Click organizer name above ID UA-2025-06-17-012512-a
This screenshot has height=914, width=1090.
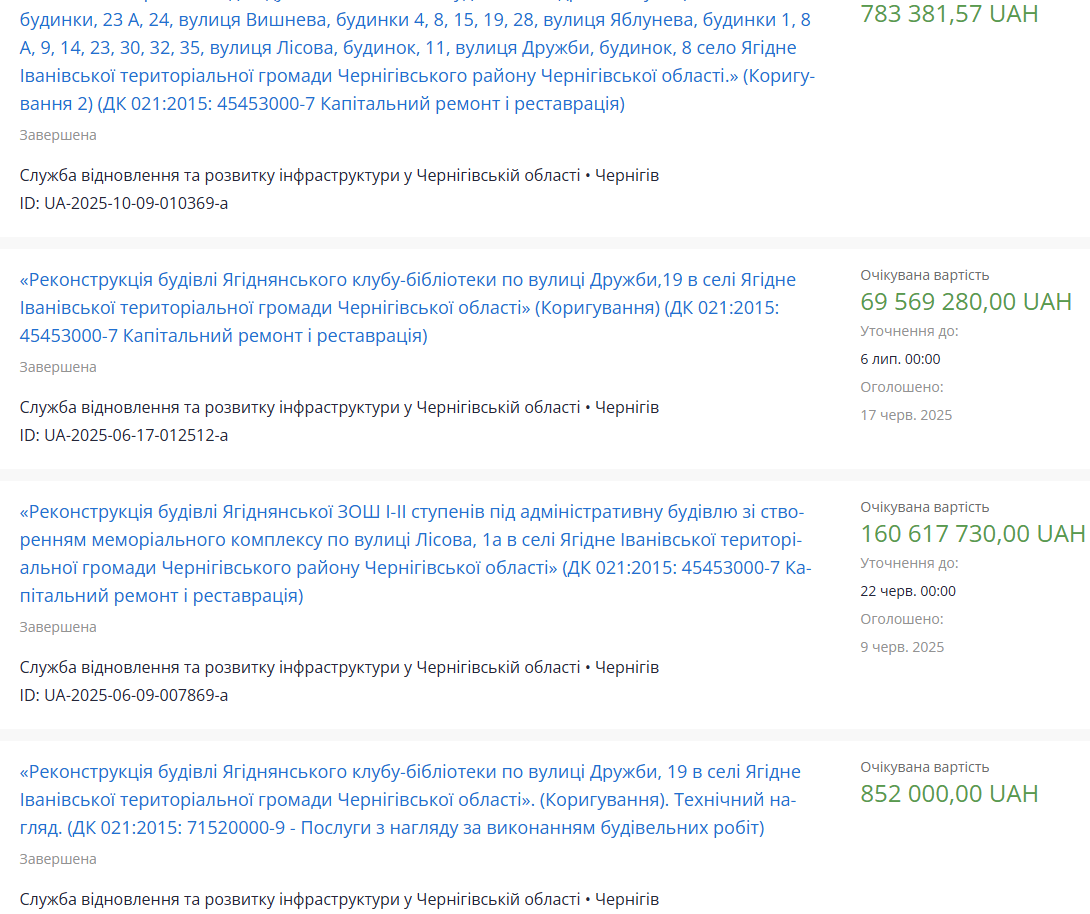[x=339, y=407]
